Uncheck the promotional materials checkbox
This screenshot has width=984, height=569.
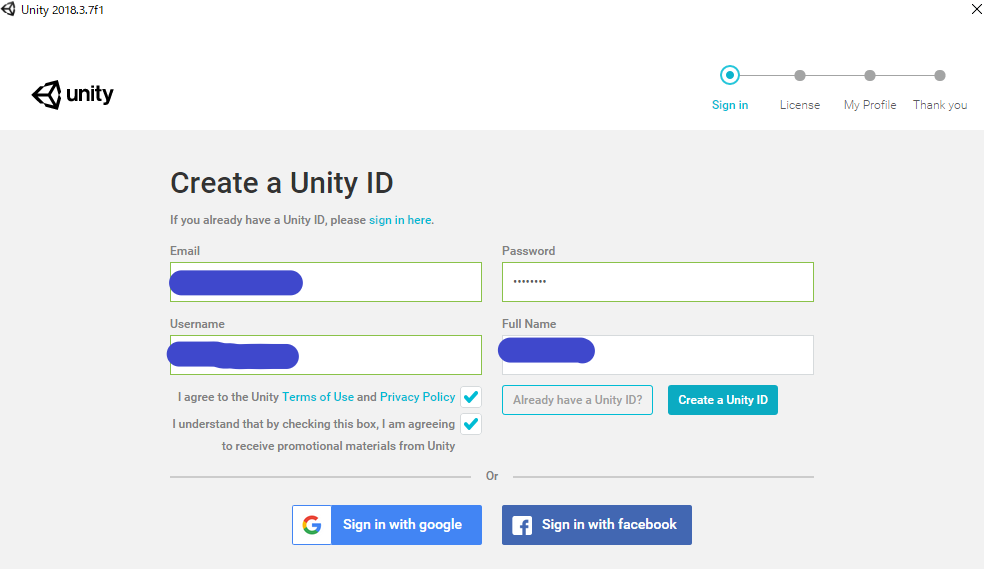(471, 424)
